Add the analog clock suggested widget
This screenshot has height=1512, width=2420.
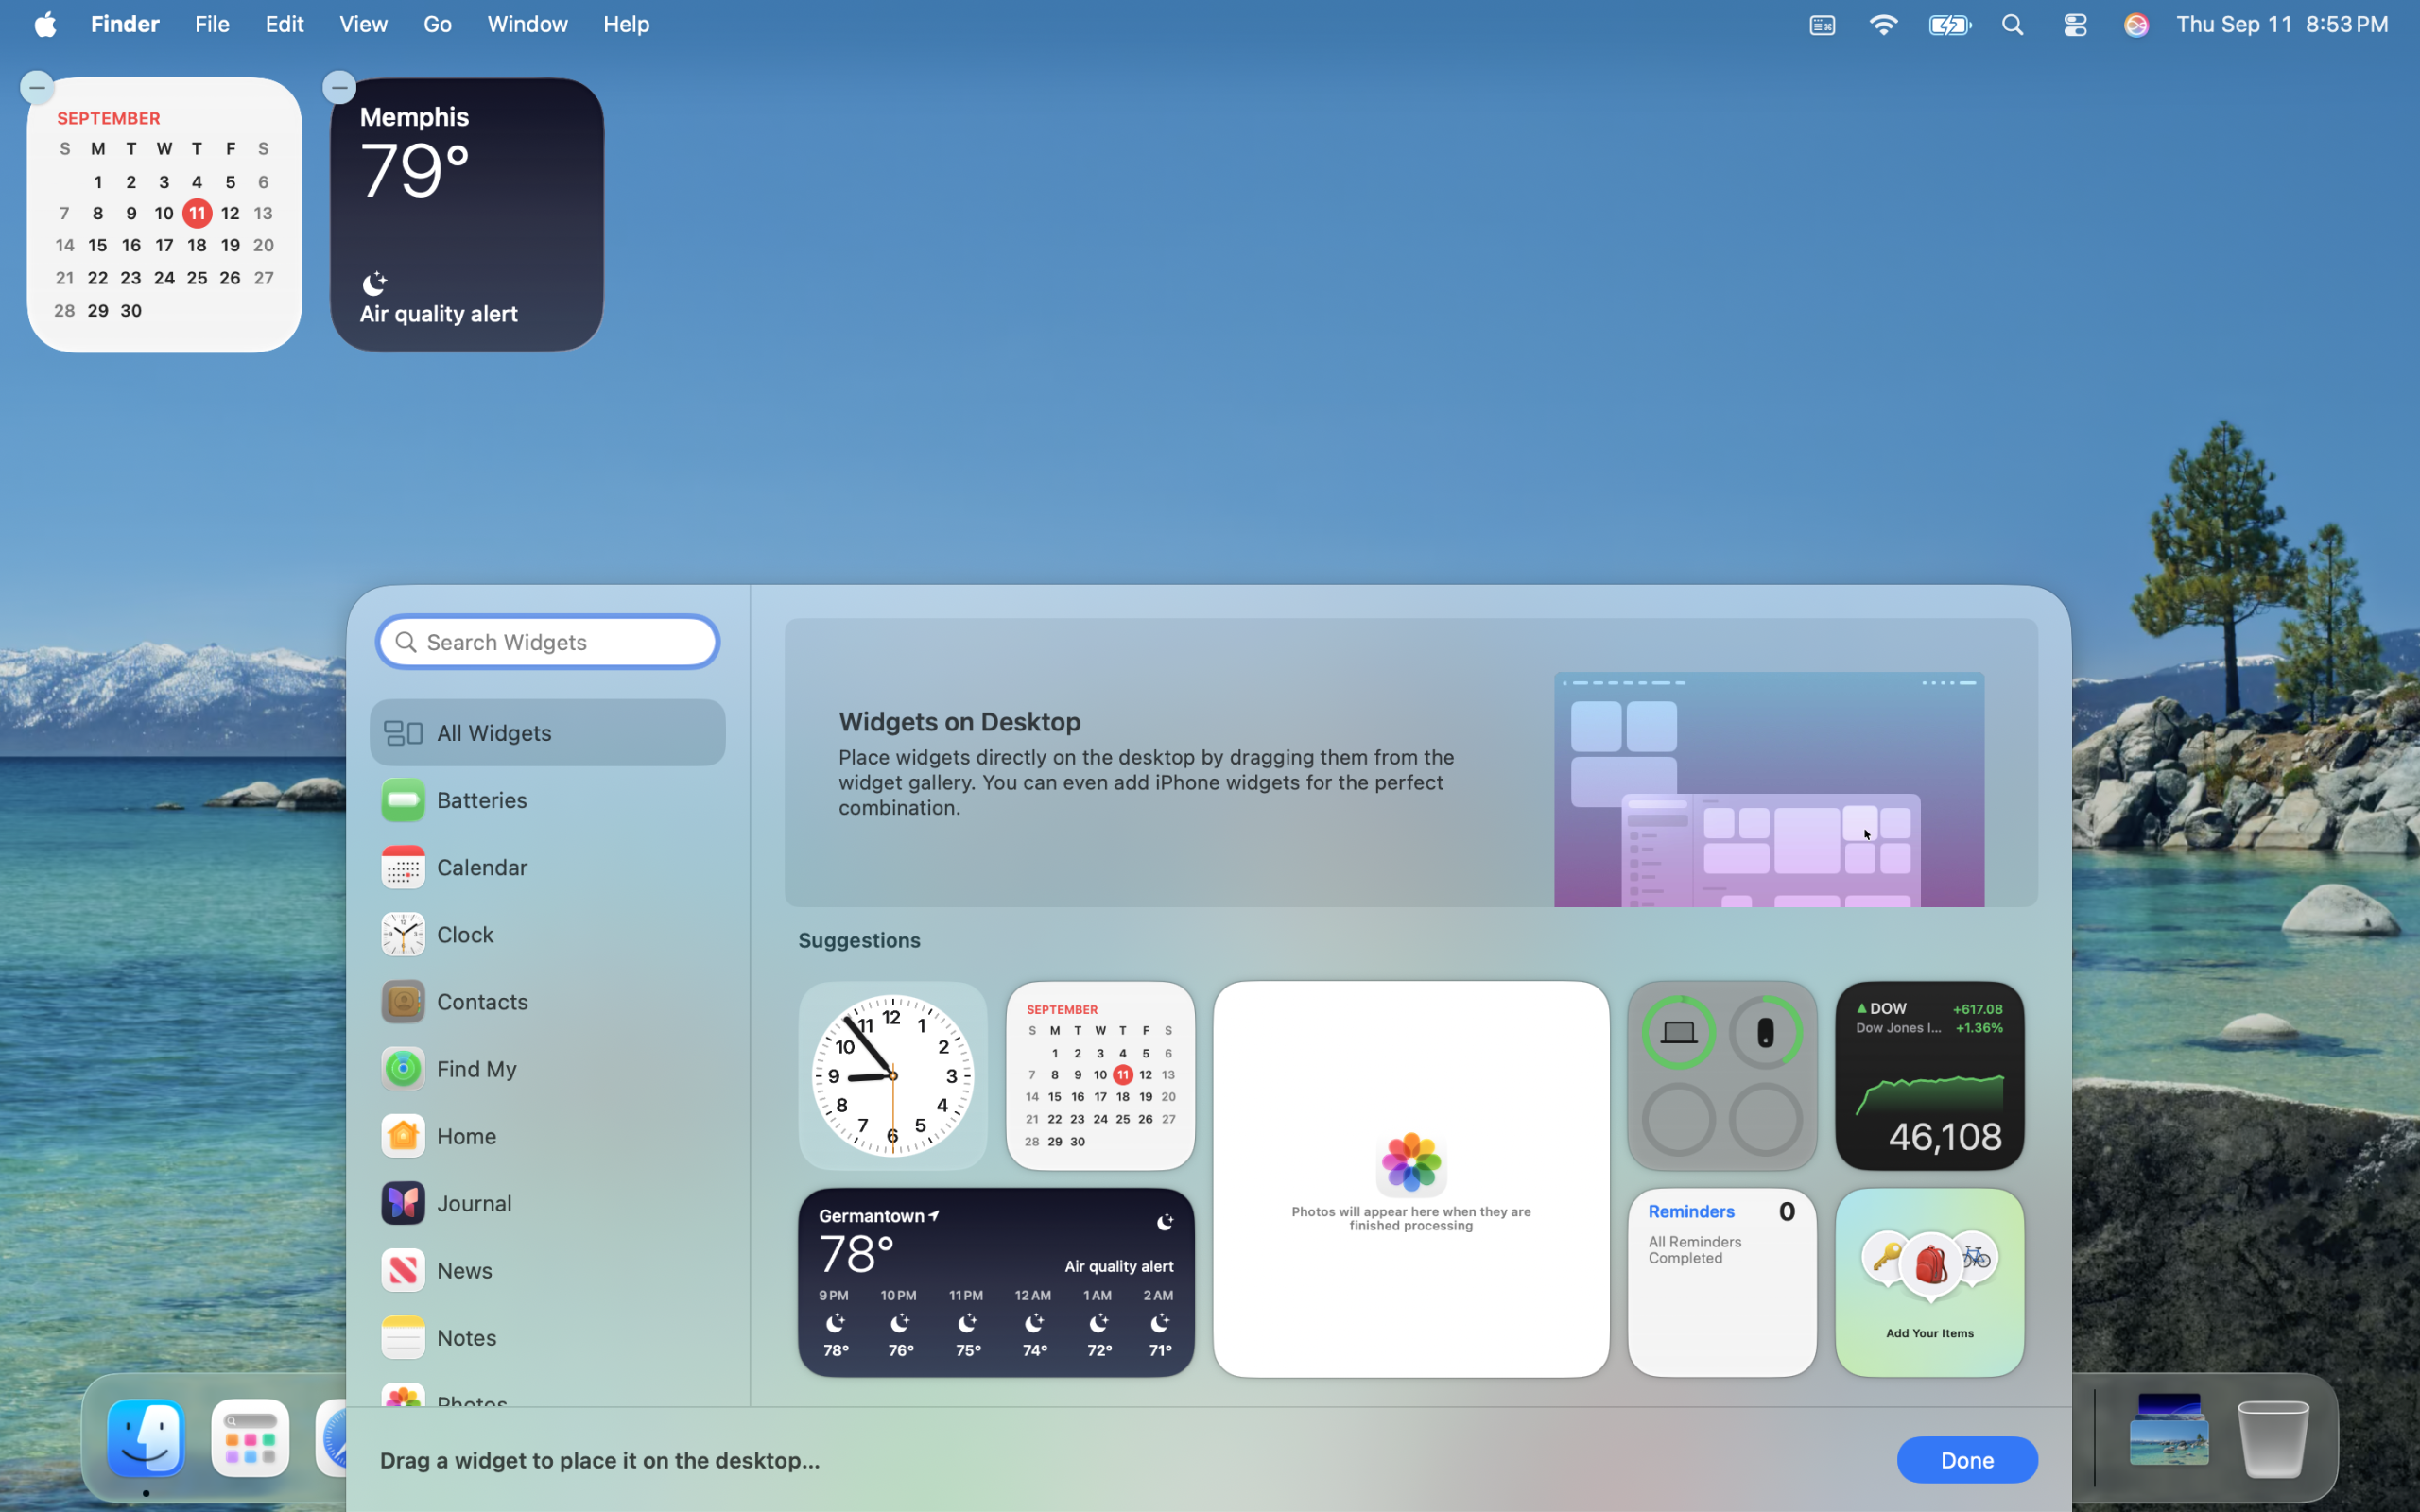click(x=892, y=1076)
